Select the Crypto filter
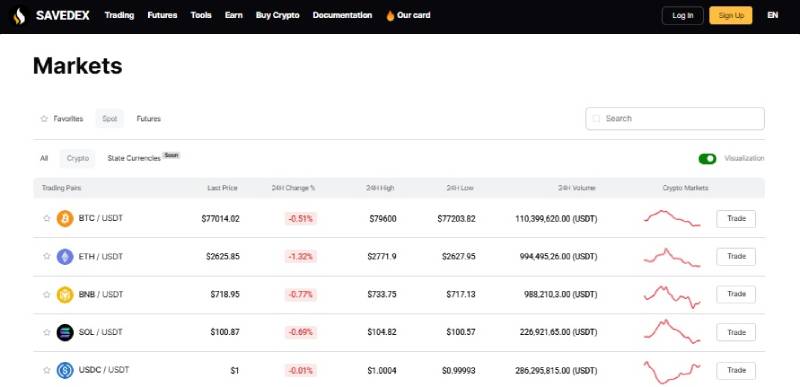The image size is (800, 387). pos(78,159)
